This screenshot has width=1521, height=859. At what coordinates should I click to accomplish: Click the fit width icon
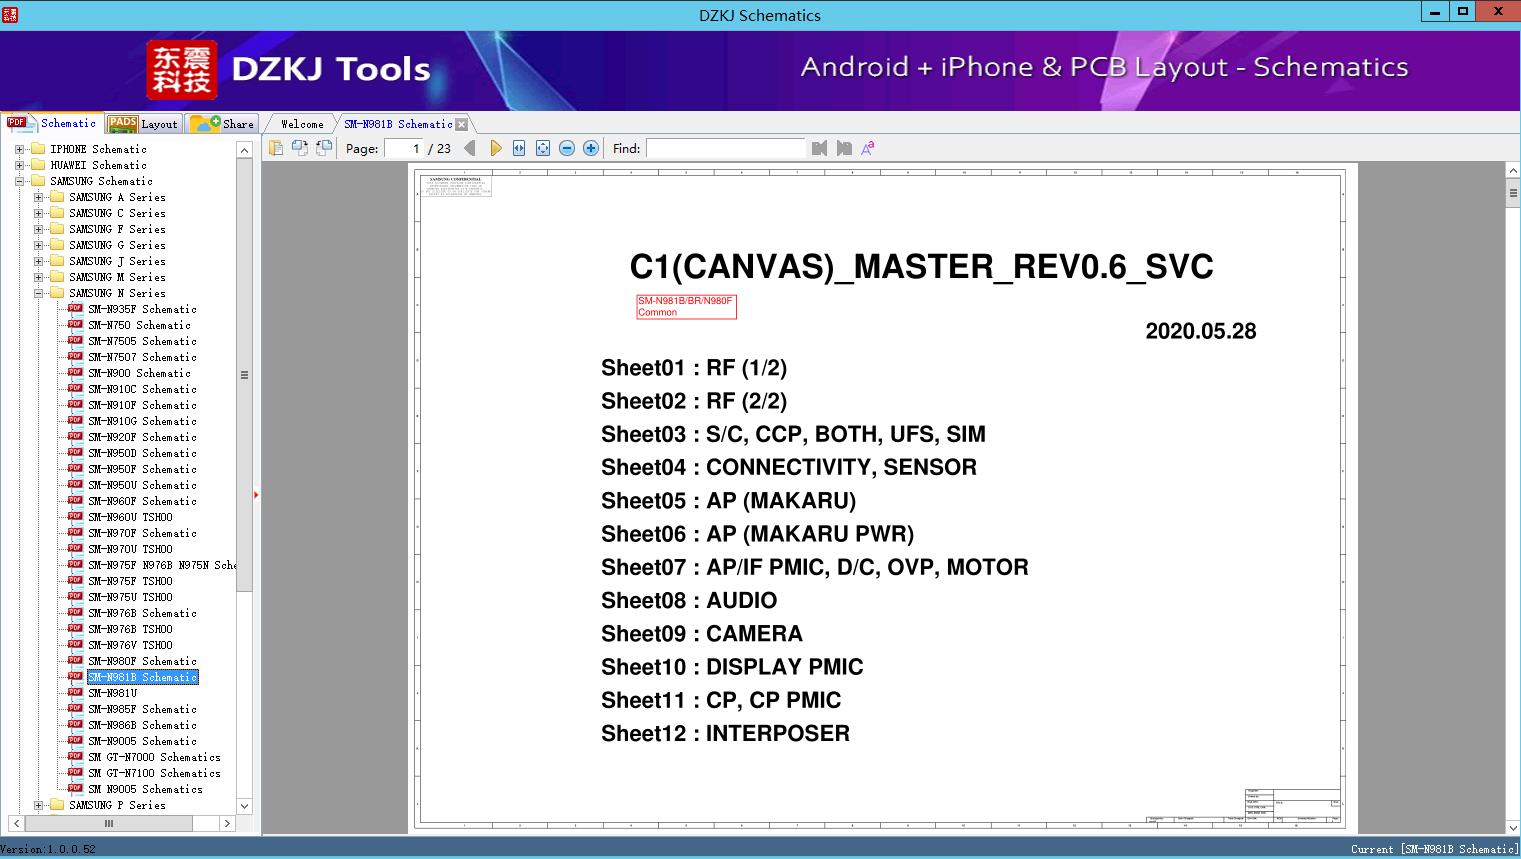[519, 148]
